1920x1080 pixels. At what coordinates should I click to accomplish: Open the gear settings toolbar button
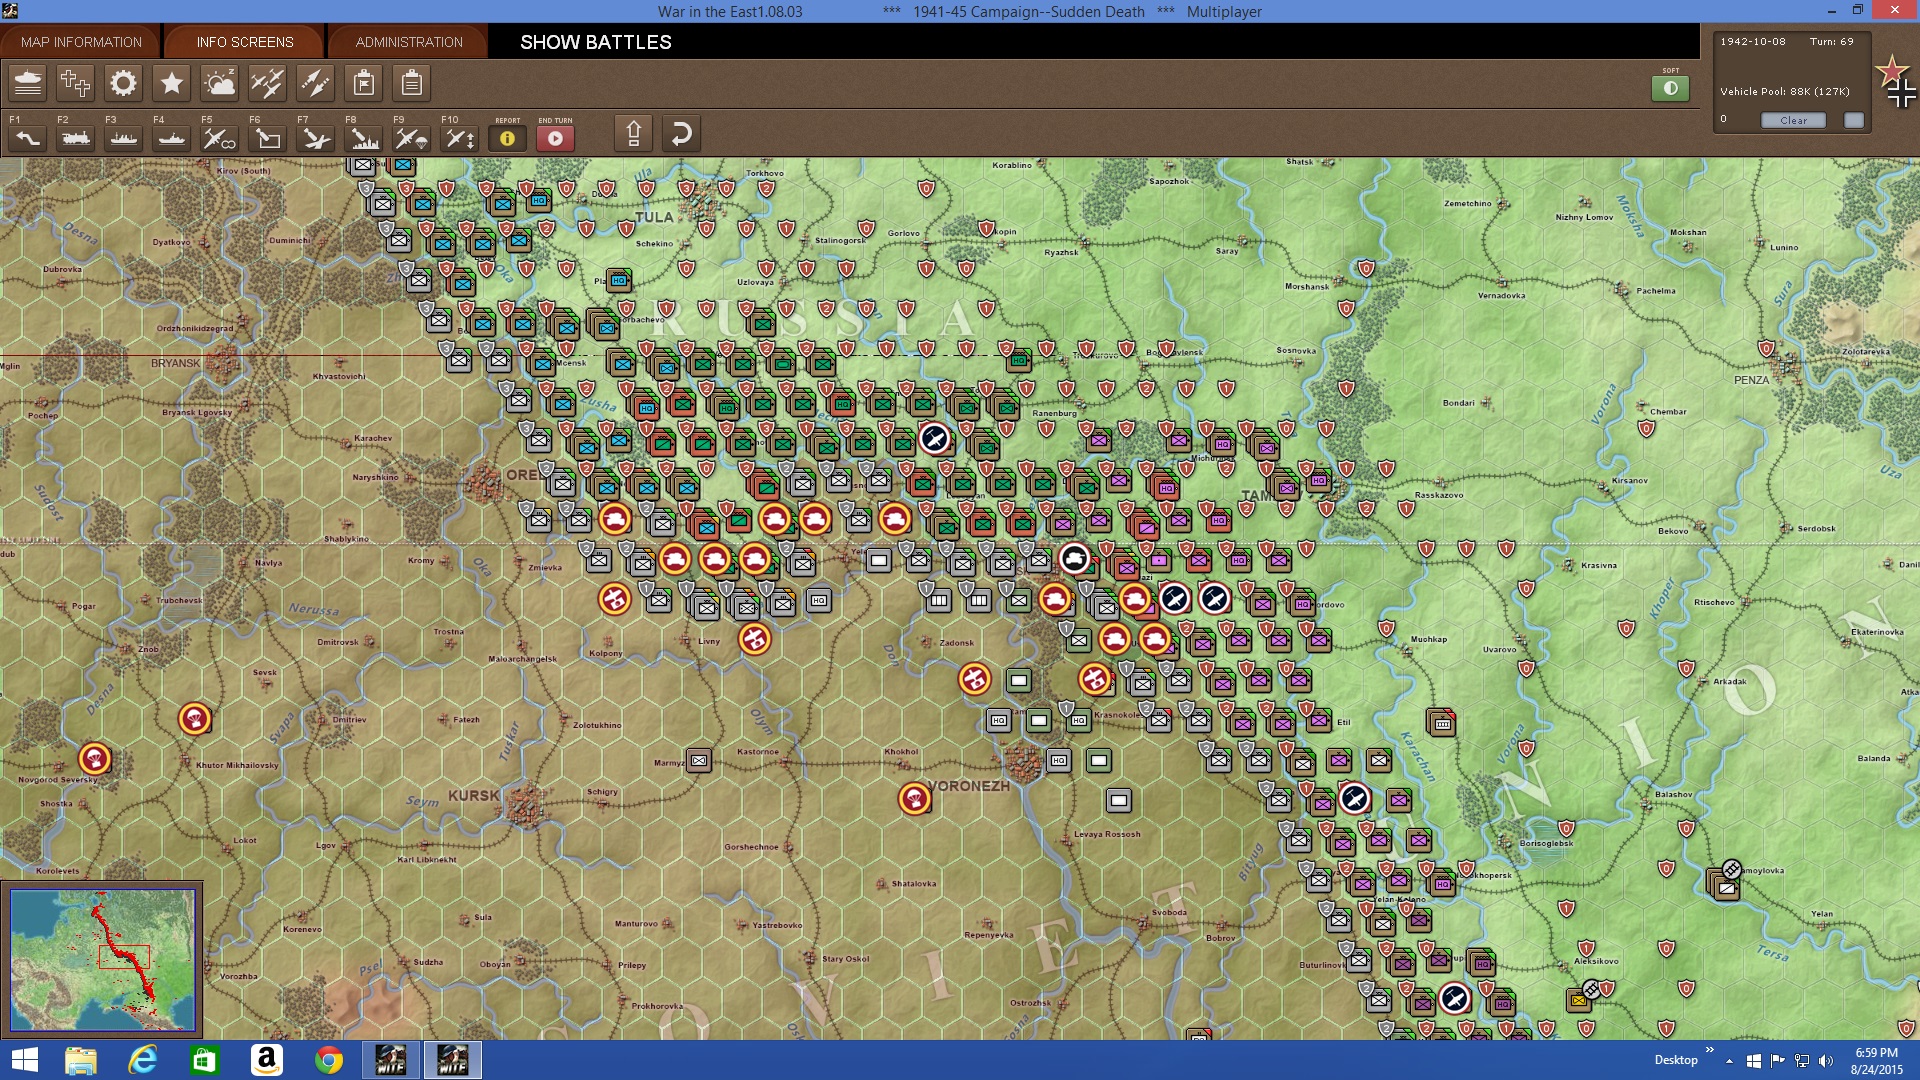click(123, 83)
